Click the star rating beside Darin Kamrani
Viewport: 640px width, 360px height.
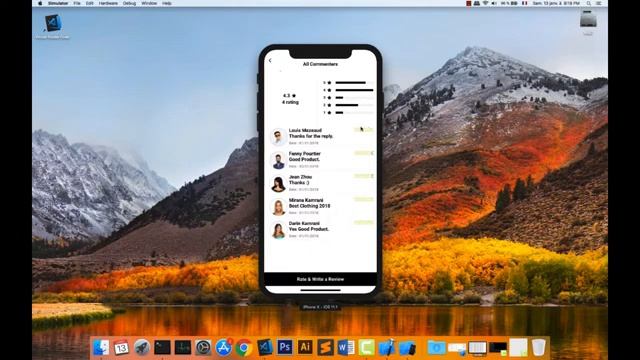(364, 222)
